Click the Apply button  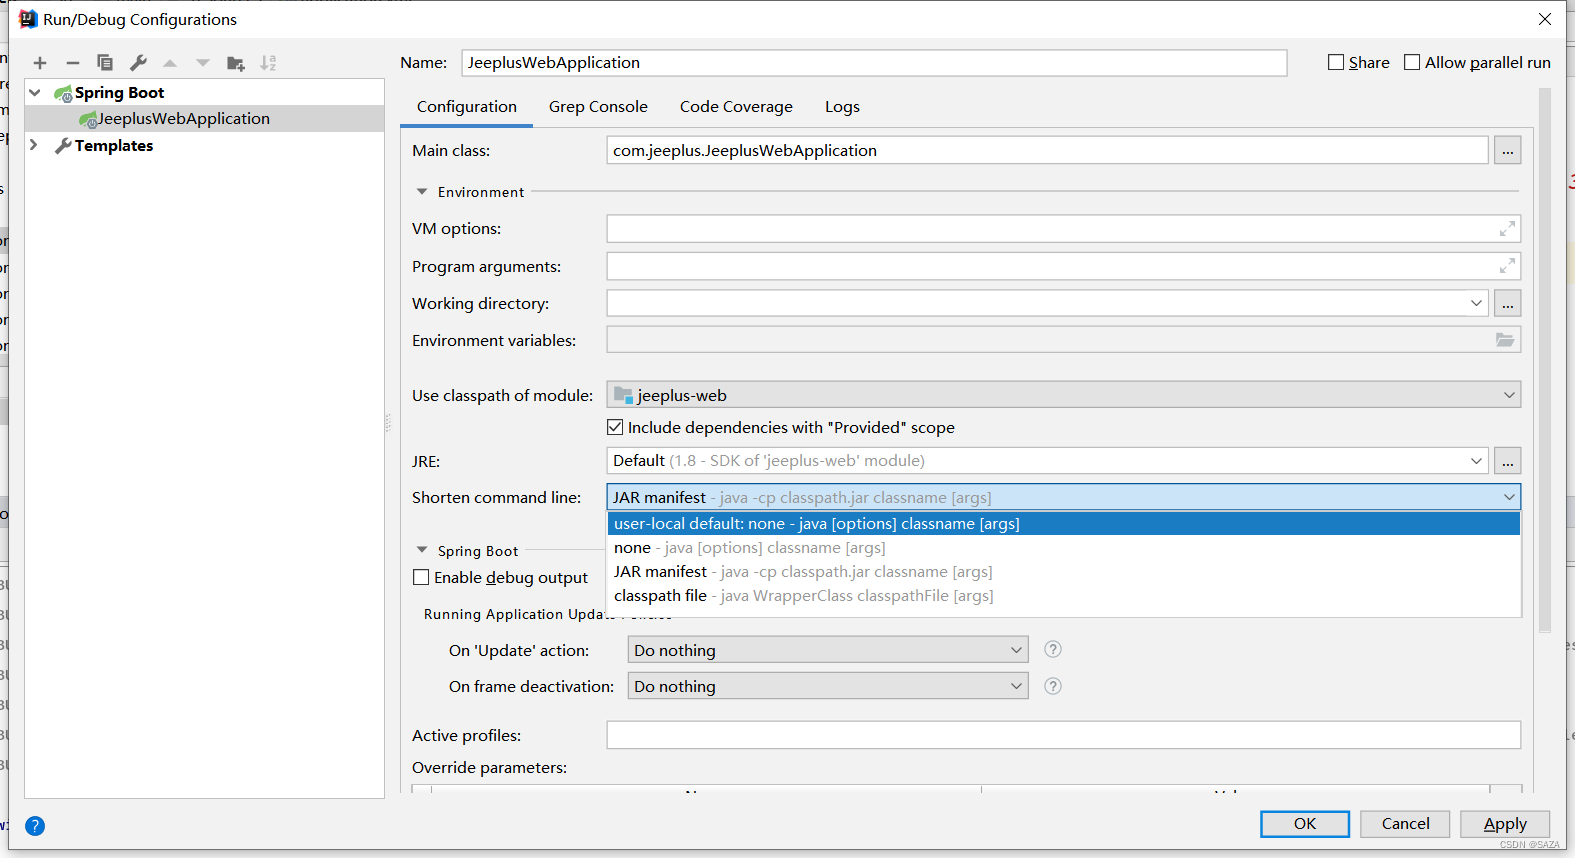pyautogui.click(x=1505, y=824)
